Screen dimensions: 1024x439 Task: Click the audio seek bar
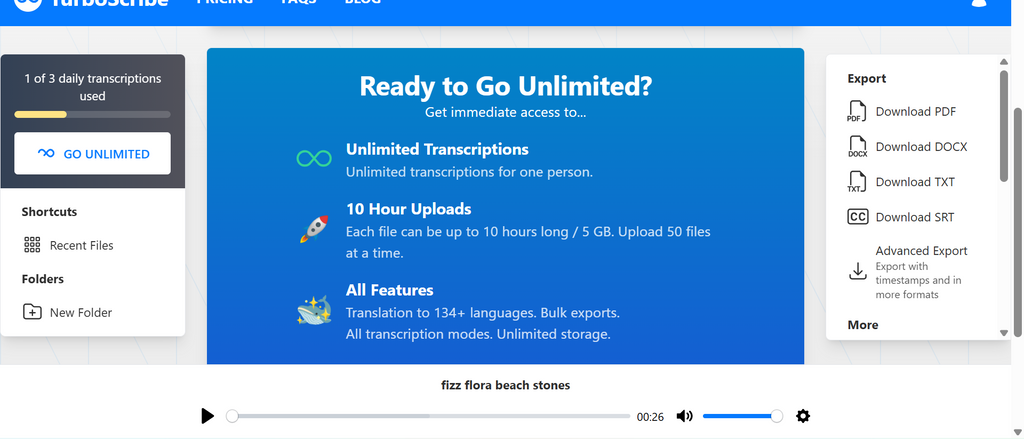[428, 416]
